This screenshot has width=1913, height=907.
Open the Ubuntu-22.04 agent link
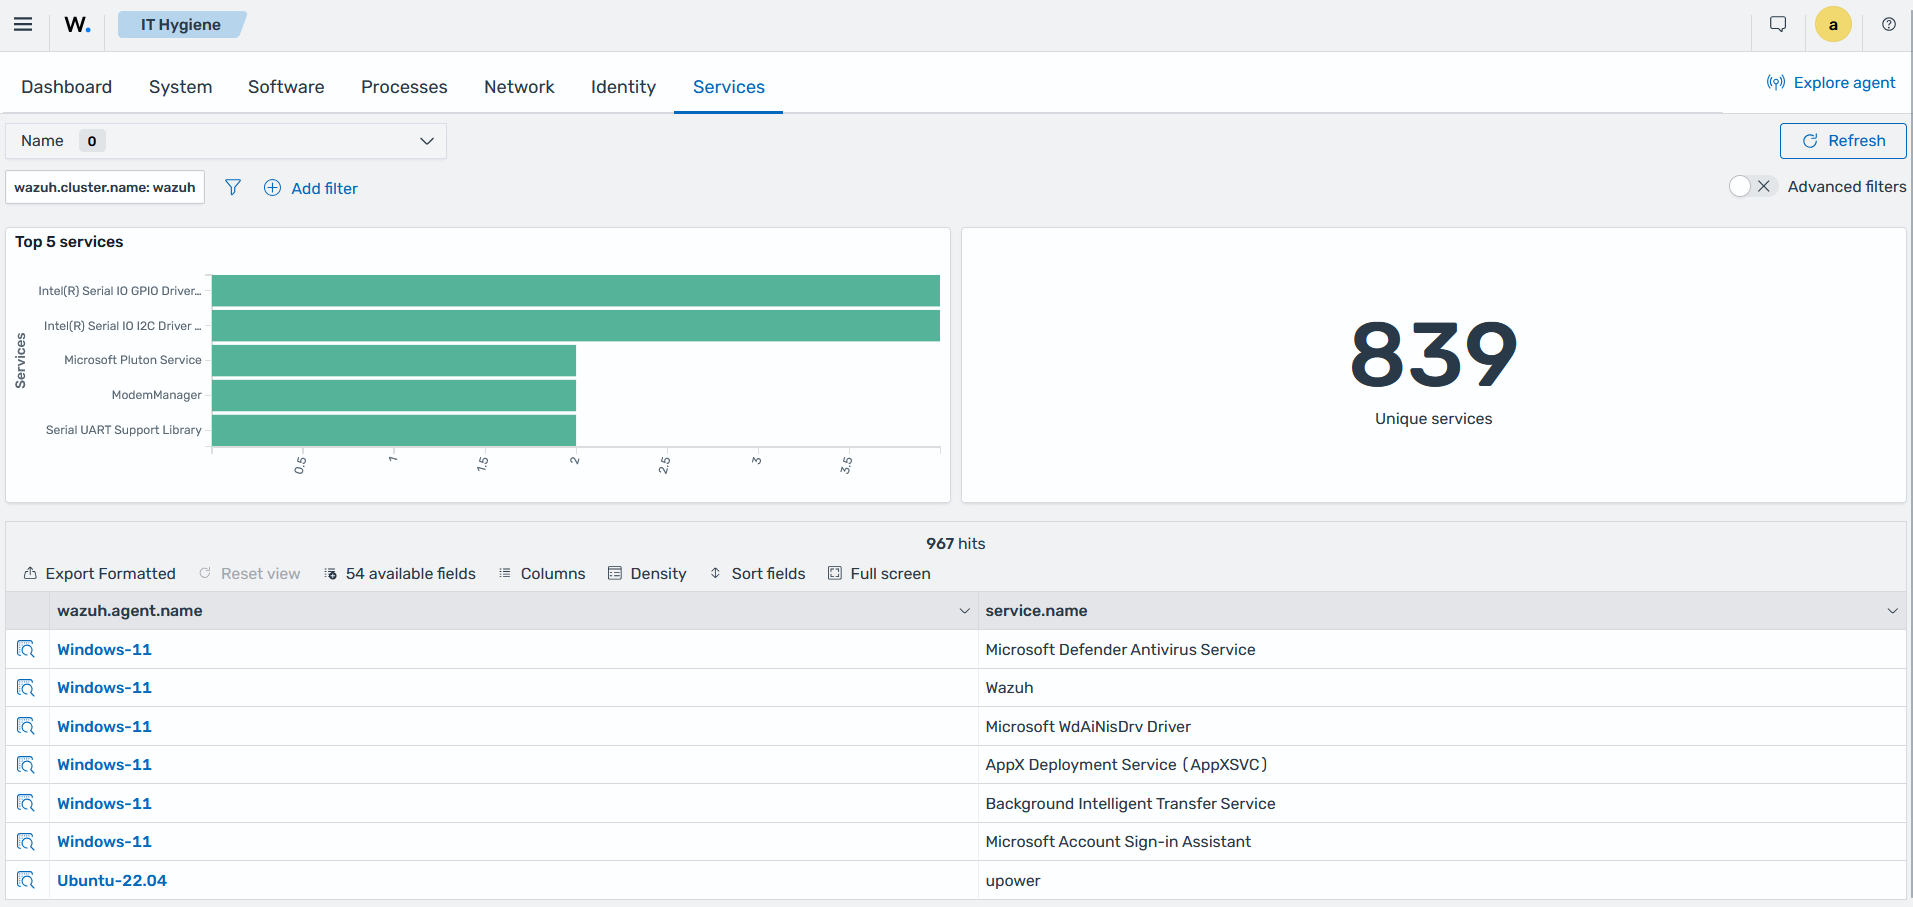click(x=112, y=880)
